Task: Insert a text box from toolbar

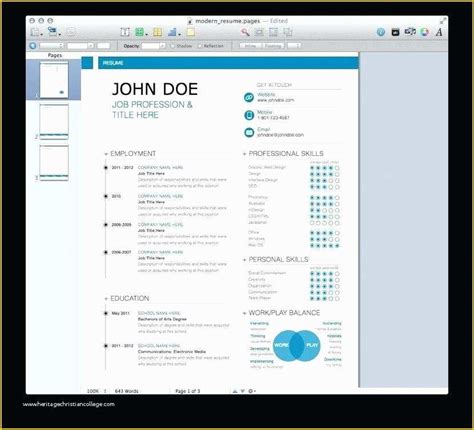Action: pyautogui.click(x=125, y=32)
